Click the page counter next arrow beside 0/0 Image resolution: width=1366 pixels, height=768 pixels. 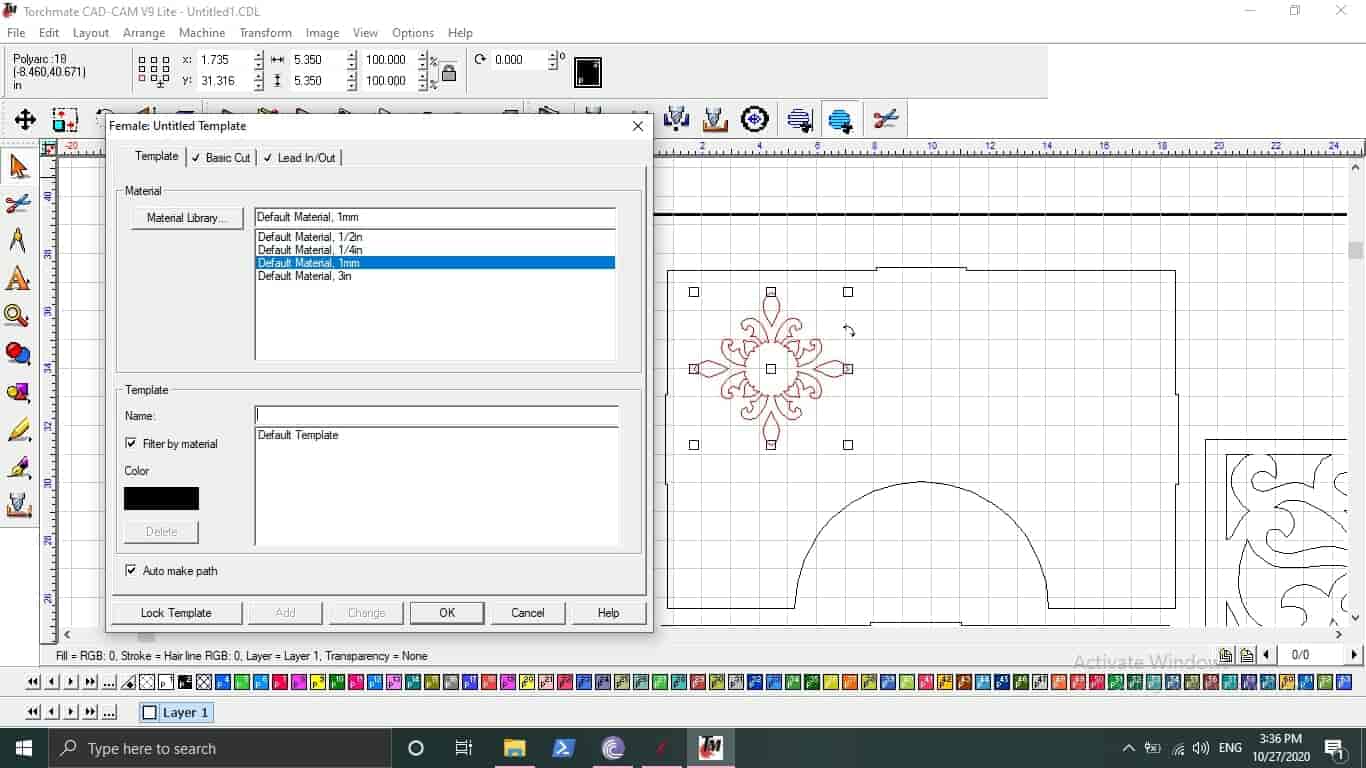(1354, 655)
